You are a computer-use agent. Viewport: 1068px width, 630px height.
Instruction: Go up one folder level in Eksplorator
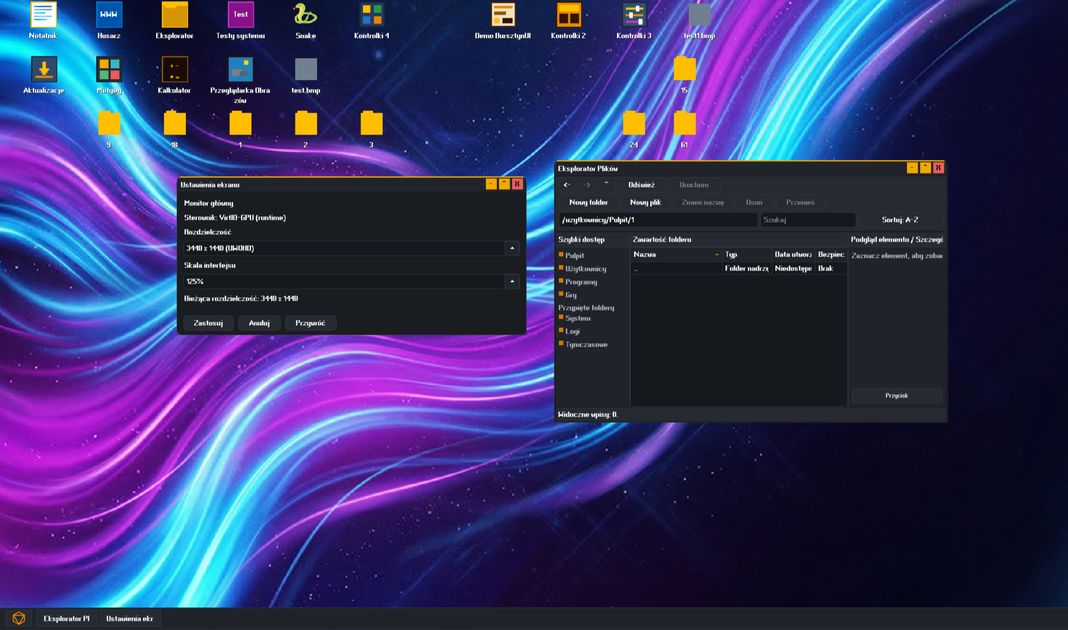[606, 185]
